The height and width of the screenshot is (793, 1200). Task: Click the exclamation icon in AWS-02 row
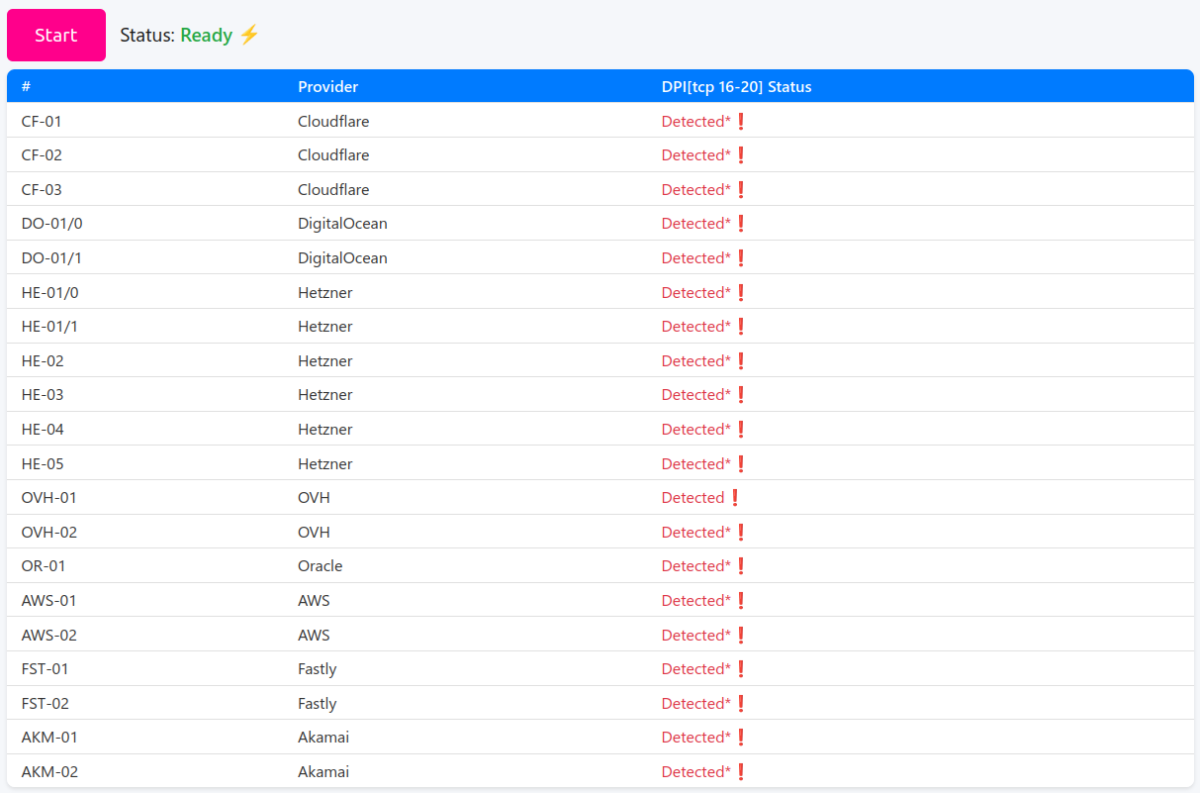pos(741,635)
